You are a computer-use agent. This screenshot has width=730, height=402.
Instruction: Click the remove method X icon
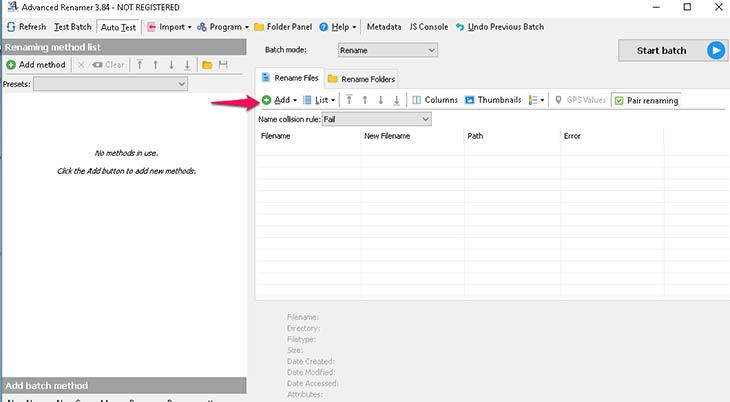(81, 65)
